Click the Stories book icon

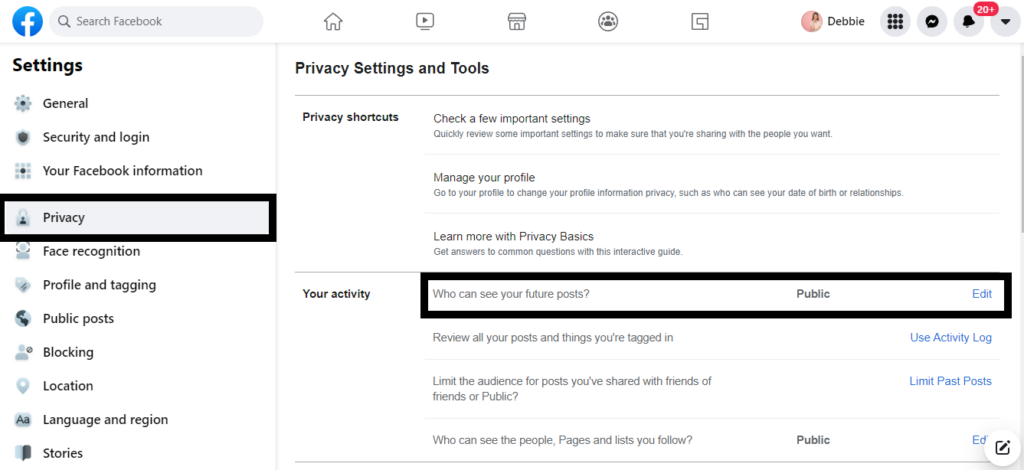point(23,453)
